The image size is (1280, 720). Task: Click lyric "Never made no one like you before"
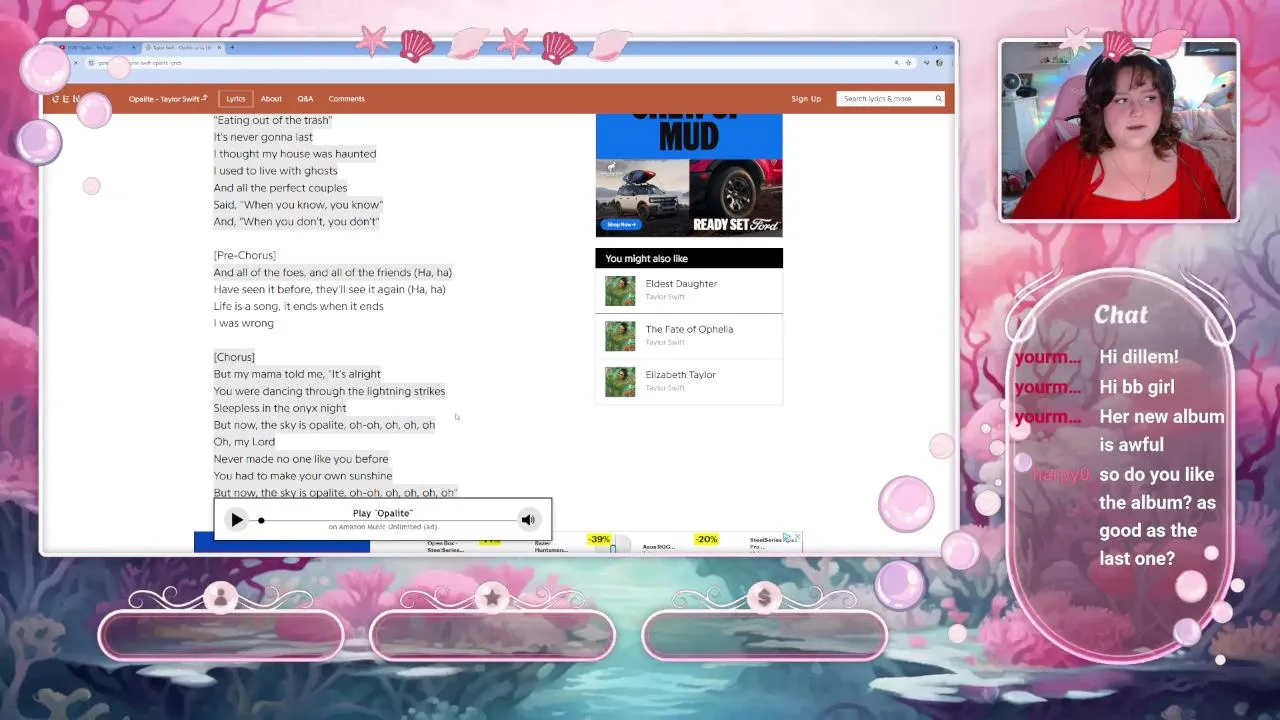[301, 459]
